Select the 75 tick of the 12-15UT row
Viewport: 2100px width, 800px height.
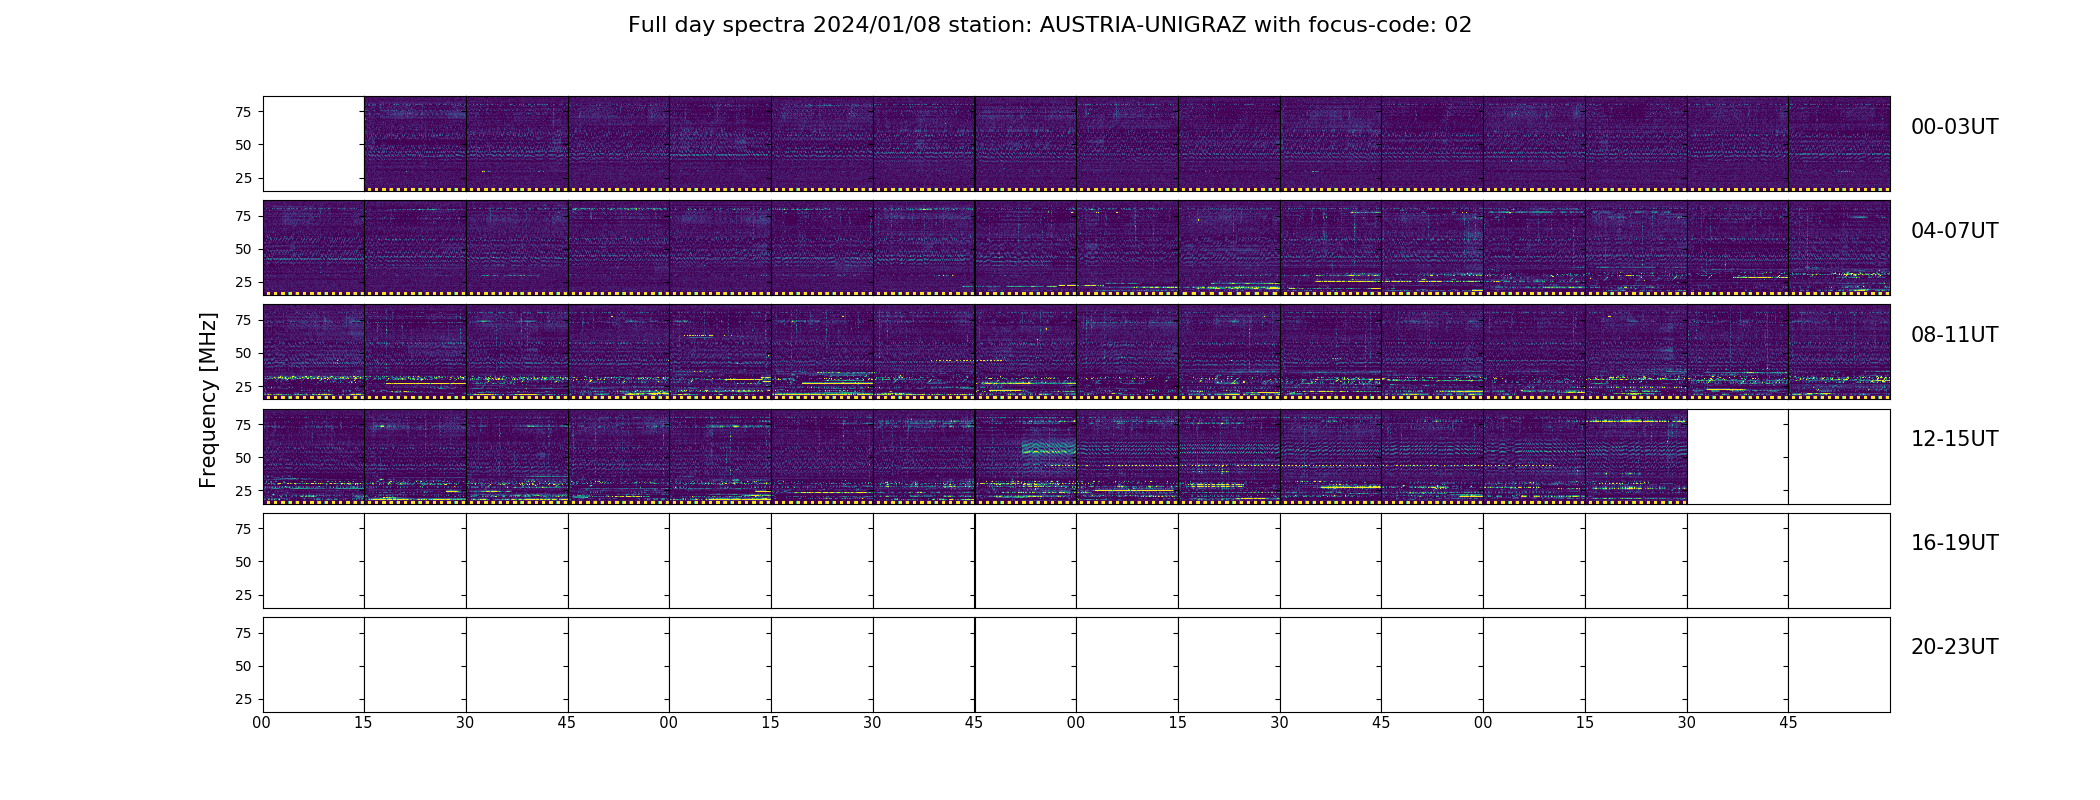243,425
